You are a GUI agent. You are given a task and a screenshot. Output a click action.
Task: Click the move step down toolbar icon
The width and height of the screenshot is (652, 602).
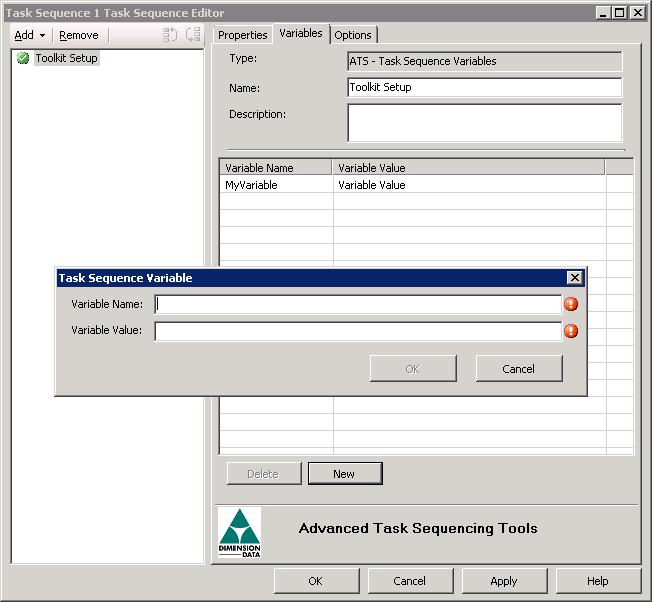click(x=193, y=35)
